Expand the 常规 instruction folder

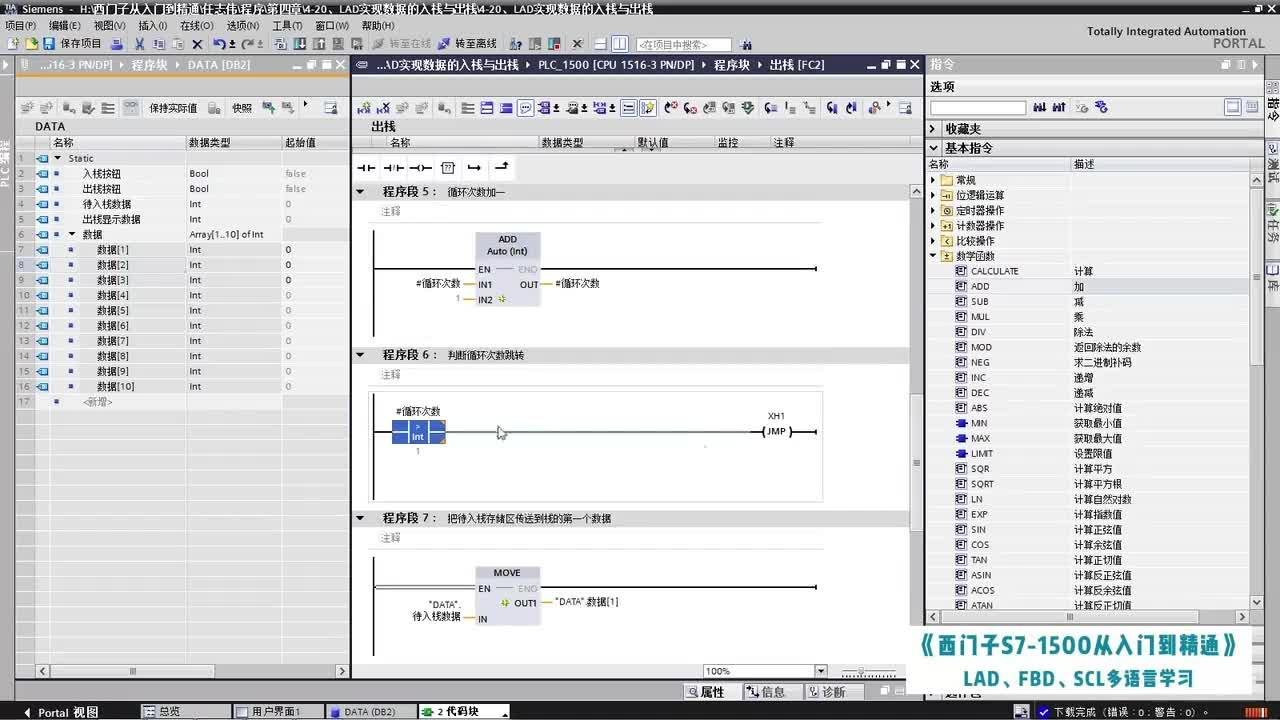coord(934,180)
